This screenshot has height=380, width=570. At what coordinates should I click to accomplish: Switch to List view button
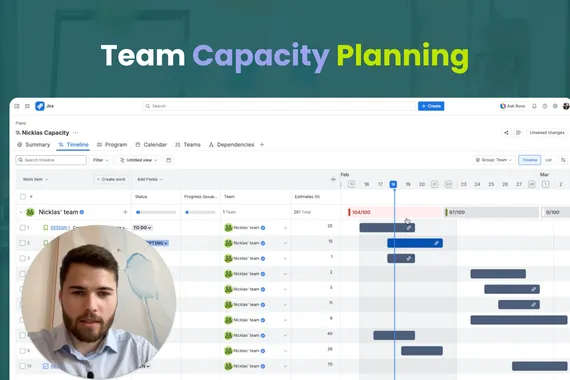pyautogui.click(x=549, y=160)
